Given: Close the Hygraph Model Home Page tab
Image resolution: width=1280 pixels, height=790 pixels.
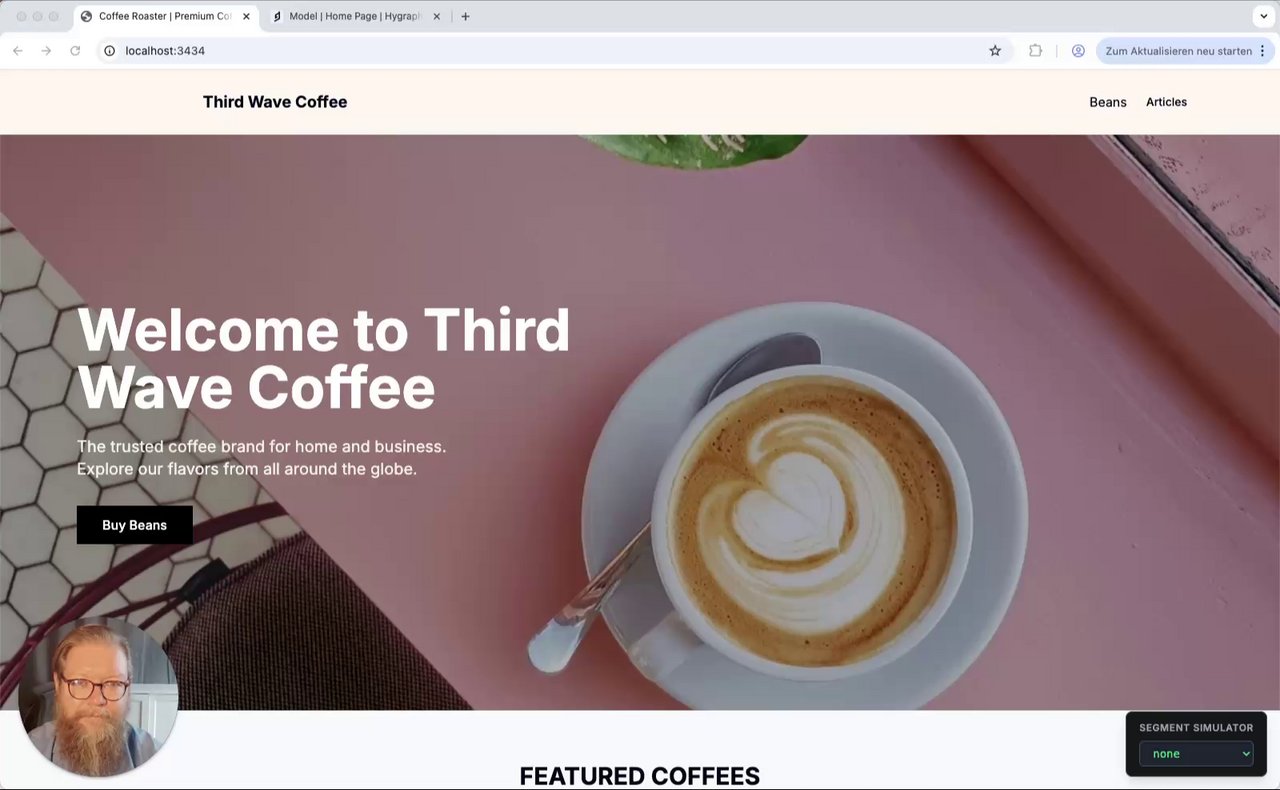Looking at the screenshot, I should tap(436, 17).
